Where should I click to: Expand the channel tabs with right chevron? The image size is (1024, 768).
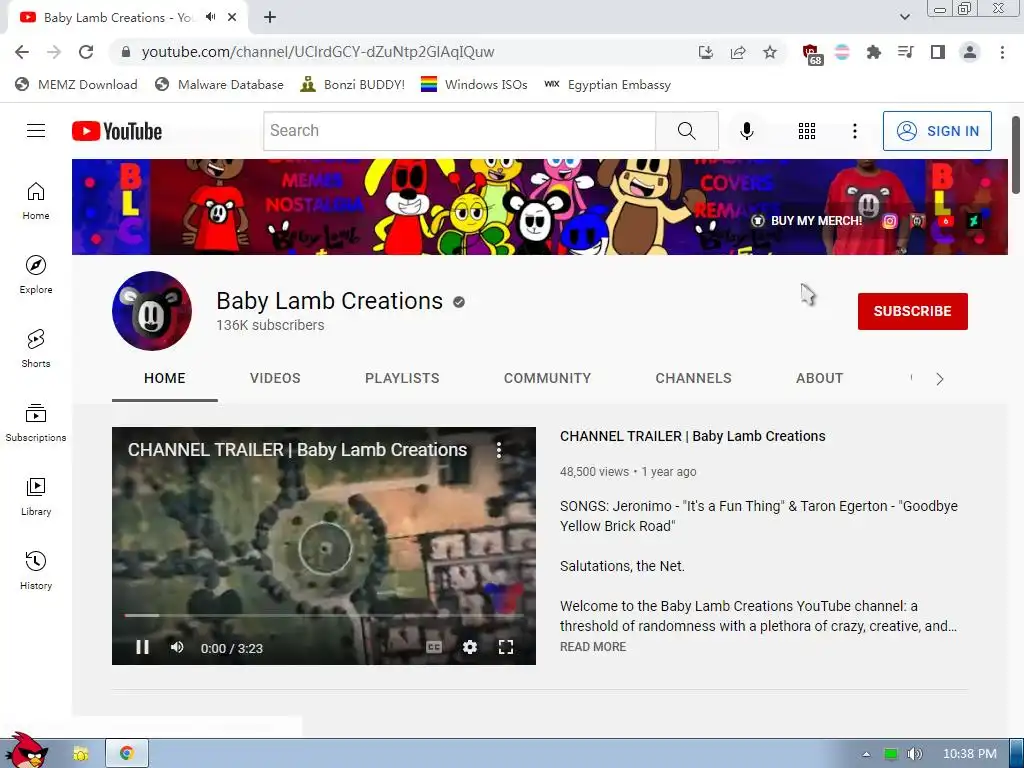click(940, 379)
